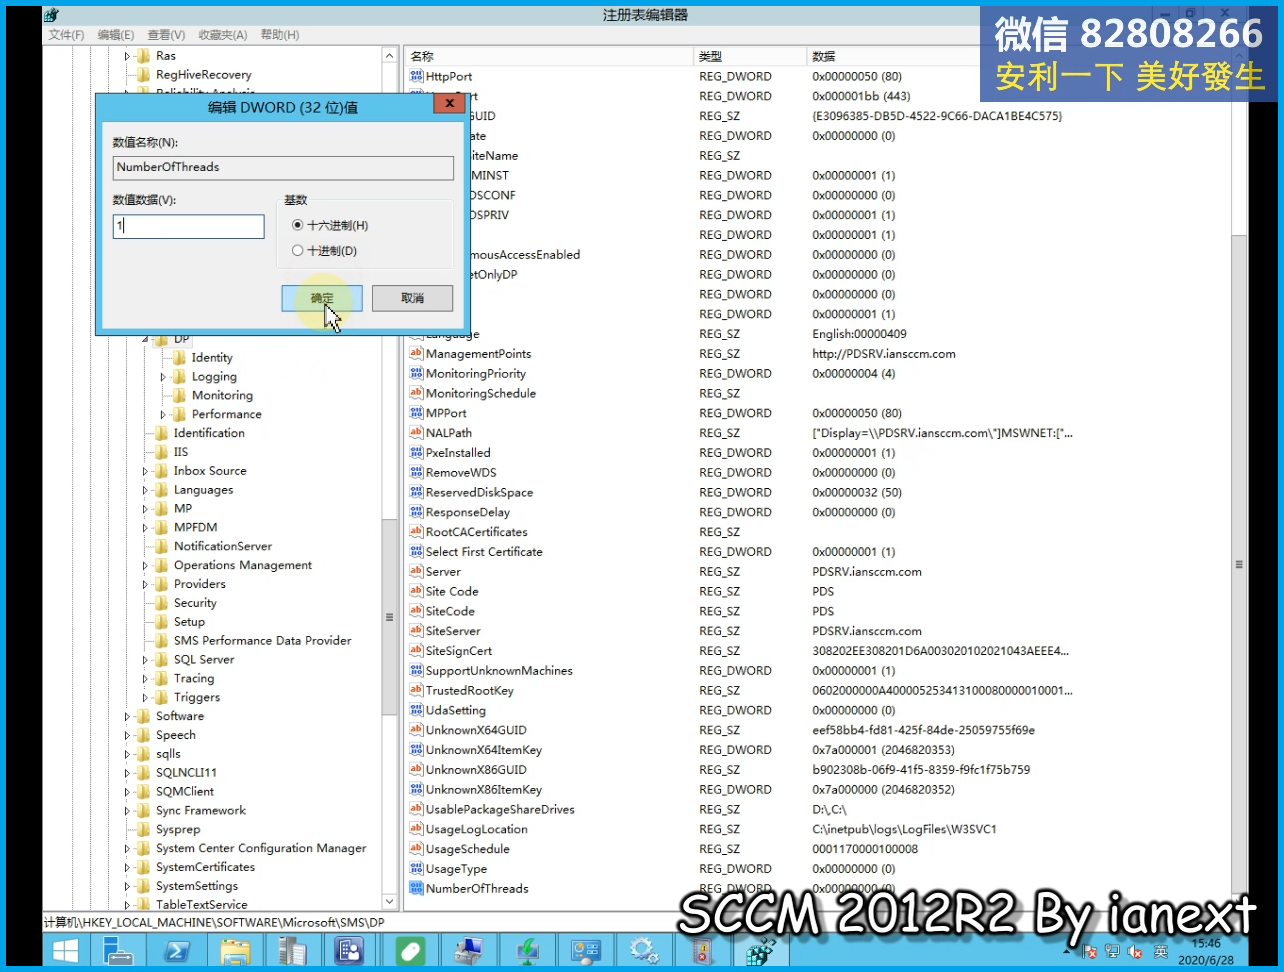1284x972 pixels.
Task: Expand the MPFDM tree node
Action: [x=145, y=527]
